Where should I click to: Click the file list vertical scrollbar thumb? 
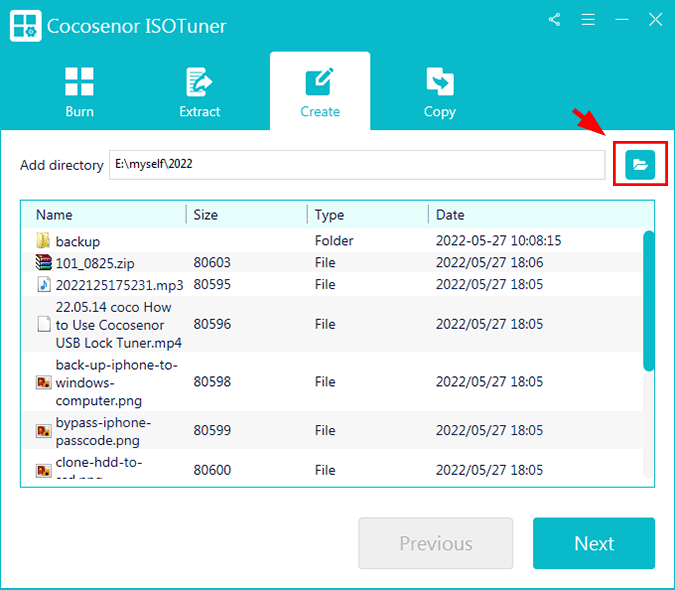pos(648,300)
